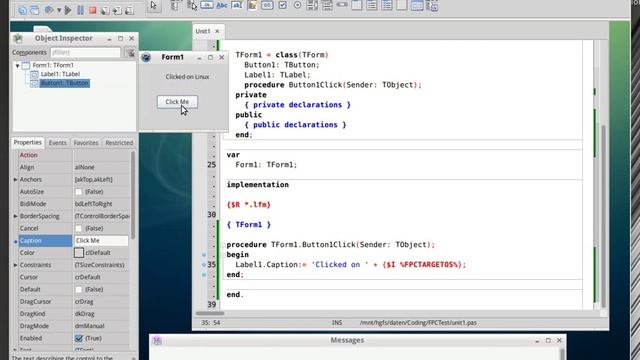Click the Caption value field 'Click Me'

[101, 240]
